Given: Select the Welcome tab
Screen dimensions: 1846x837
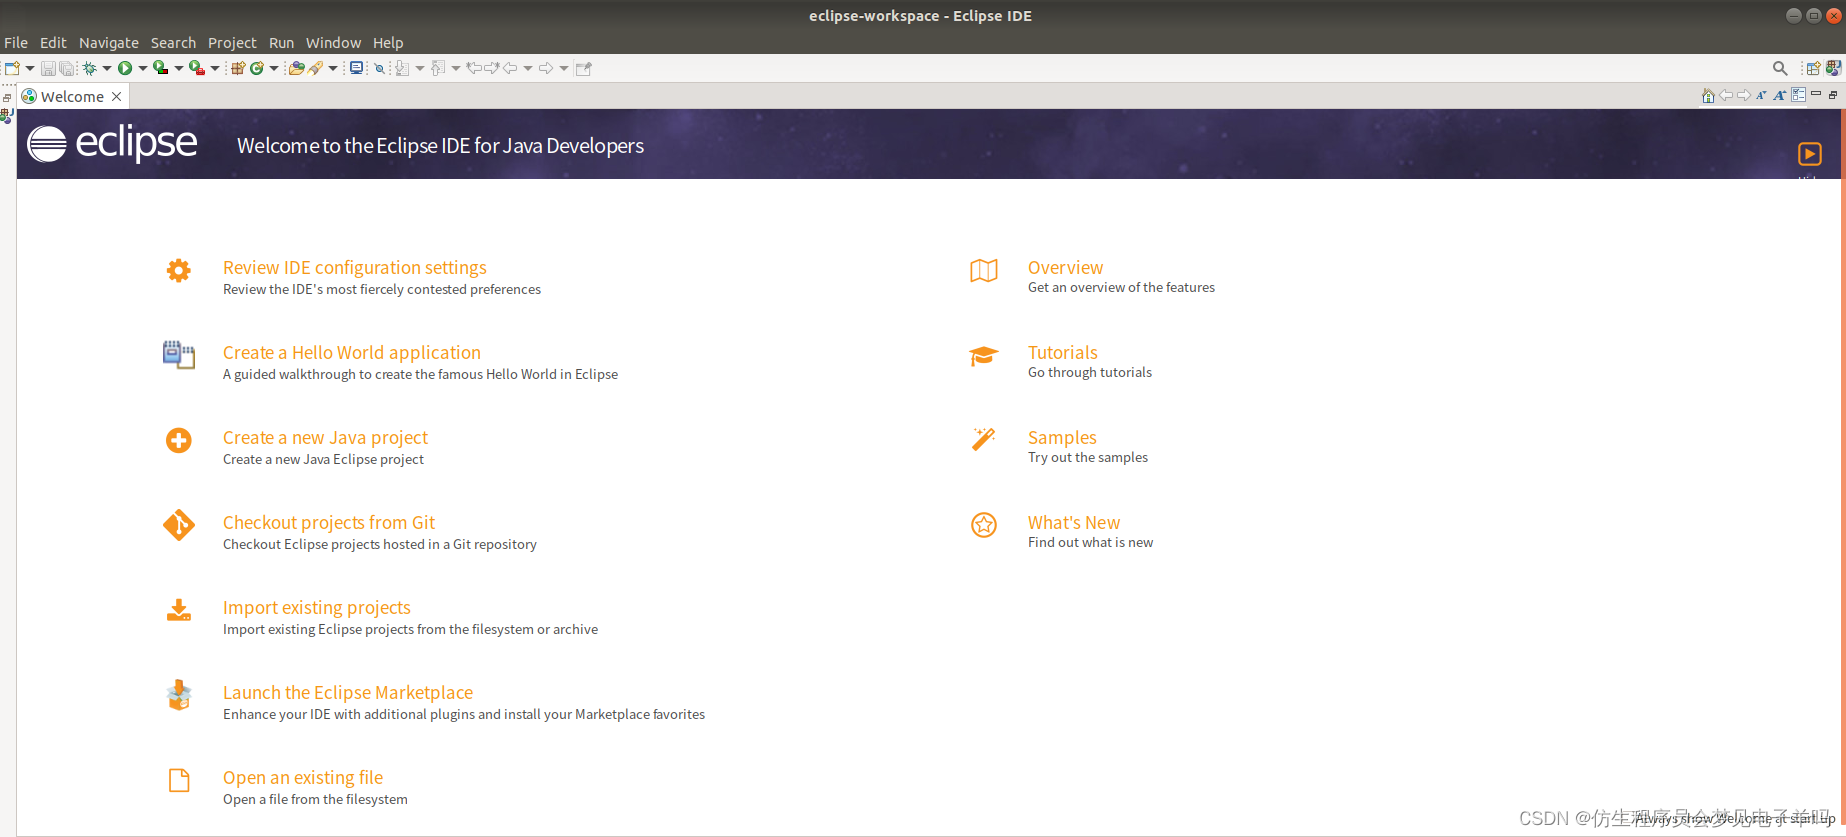Looking at the screenshot, I should [x=72, y=96].
